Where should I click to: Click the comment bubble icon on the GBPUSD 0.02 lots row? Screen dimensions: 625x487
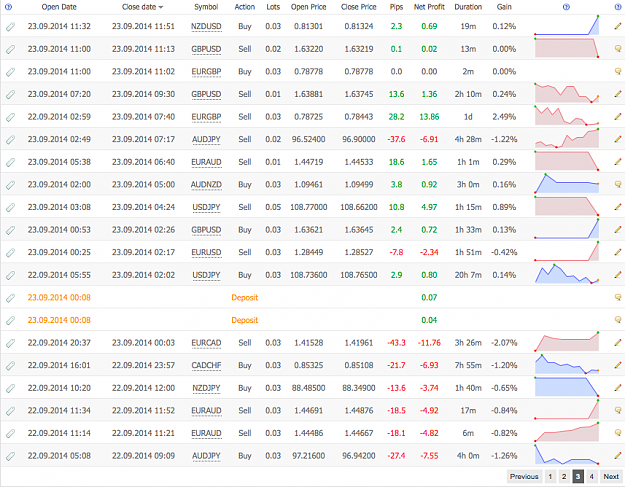click(x=618, y=49)
